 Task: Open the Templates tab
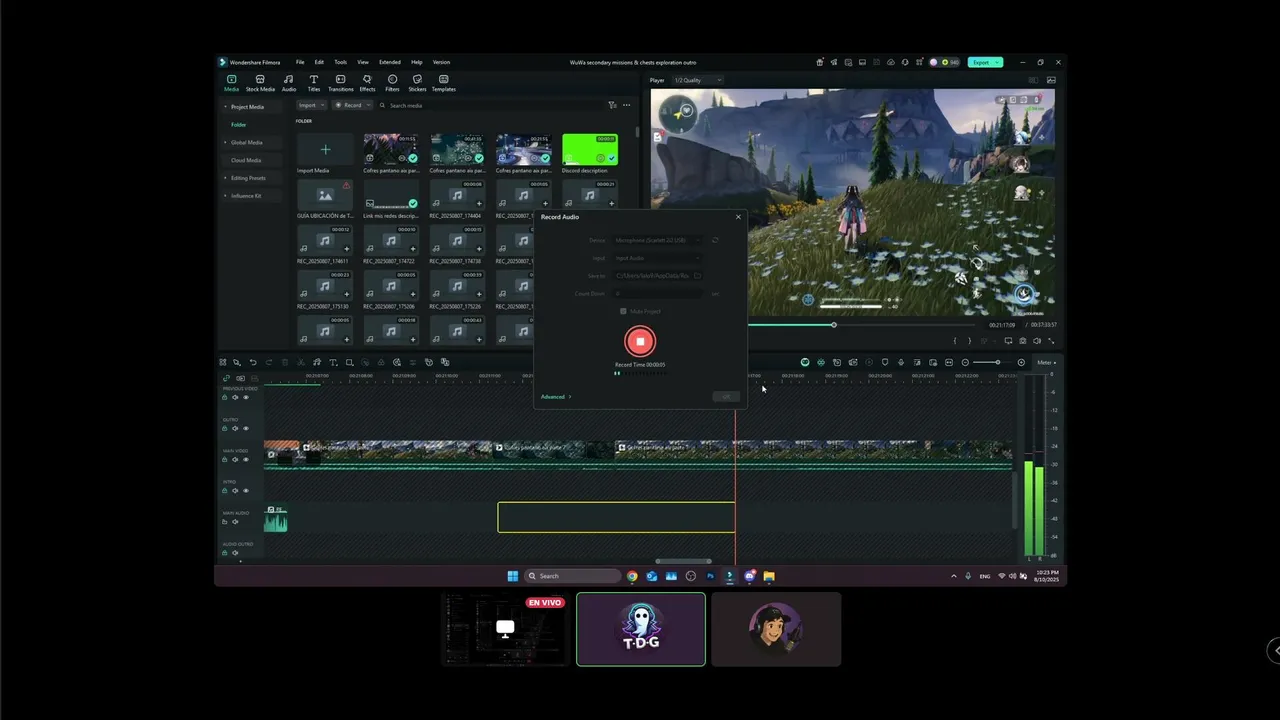click(444, 83)
